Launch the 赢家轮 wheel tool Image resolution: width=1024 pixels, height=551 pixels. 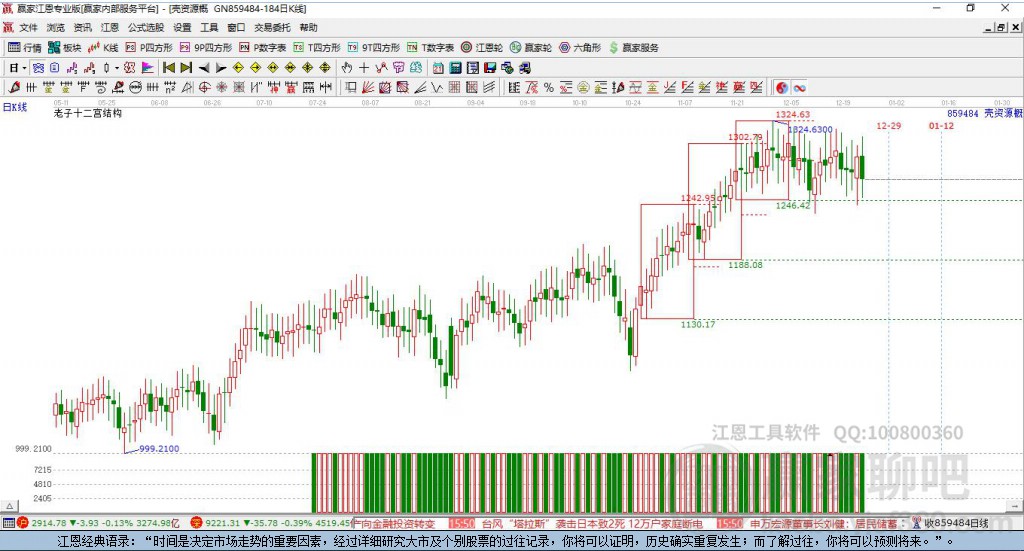[531, 48]
